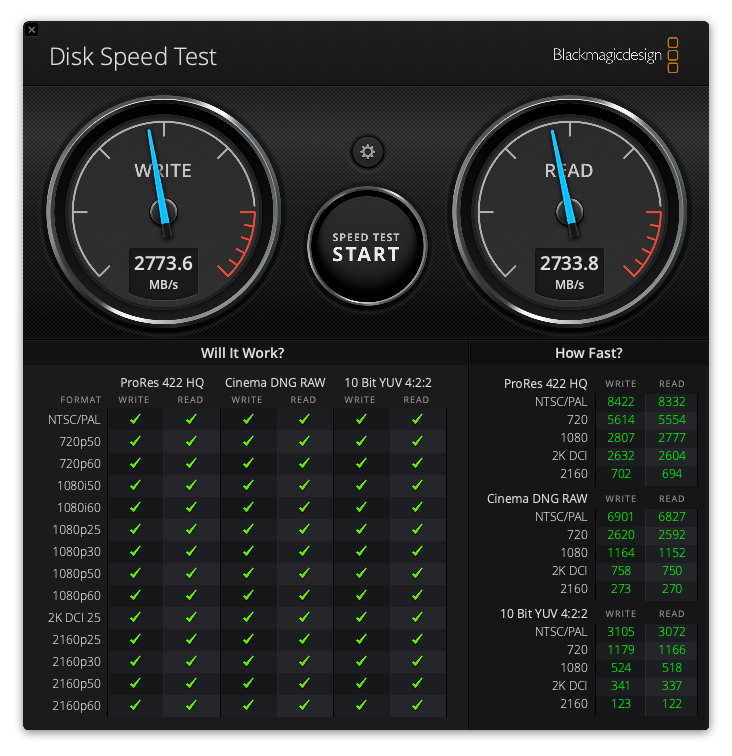Open the settings gear between the gauges
732x756 pixels.
pos(367,152)
